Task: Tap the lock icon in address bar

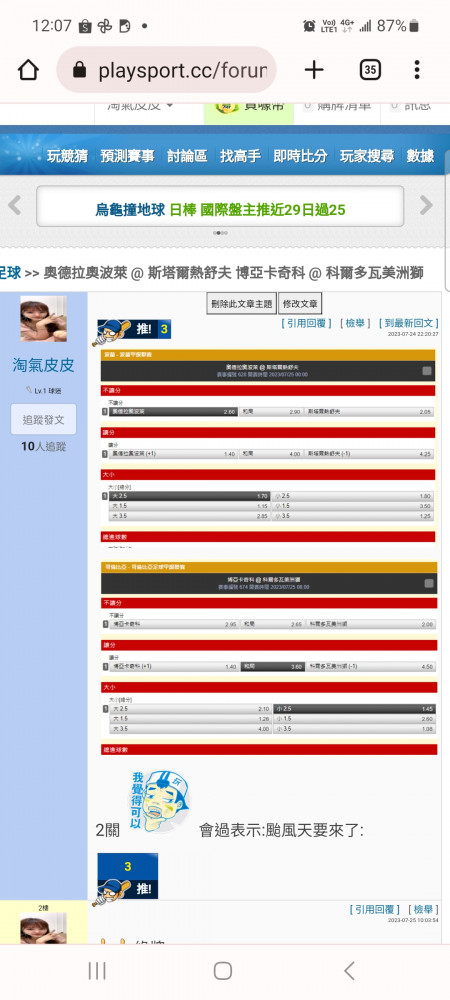Action: (x=80, y=70)
